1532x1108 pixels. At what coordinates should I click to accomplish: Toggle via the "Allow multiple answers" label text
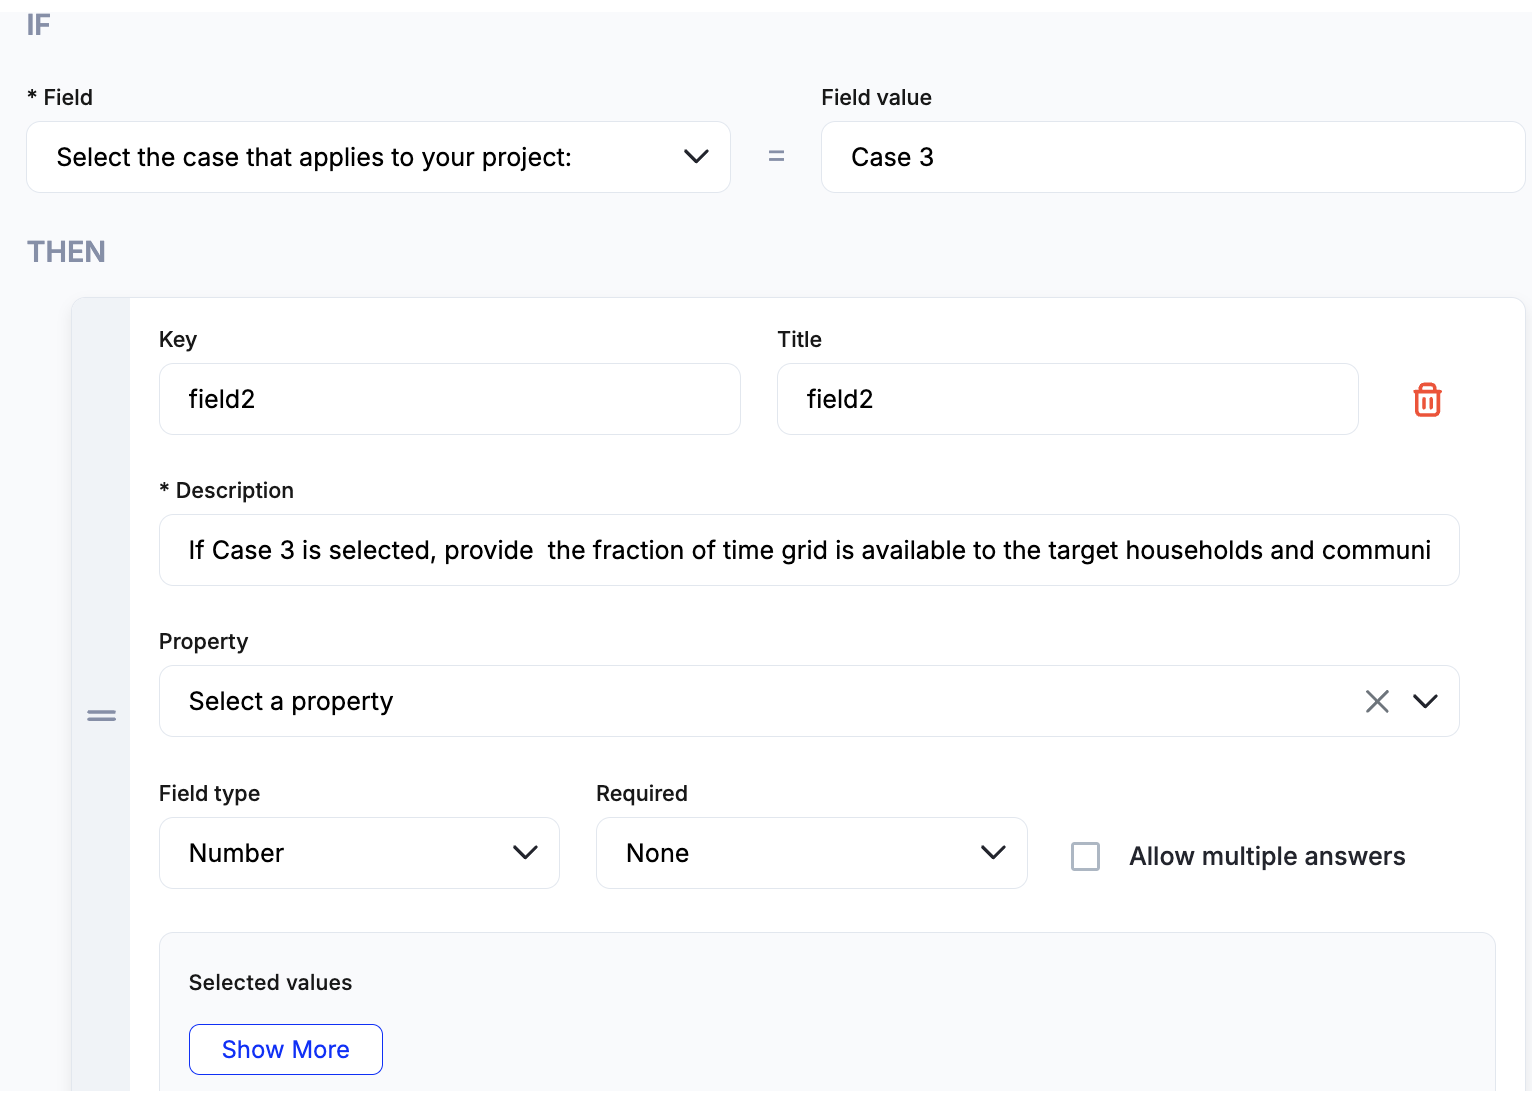(1267, 856)
